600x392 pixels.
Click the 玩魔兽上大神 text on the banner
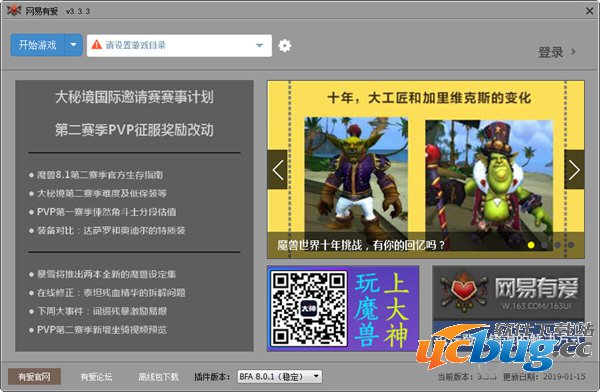[382, 309]
